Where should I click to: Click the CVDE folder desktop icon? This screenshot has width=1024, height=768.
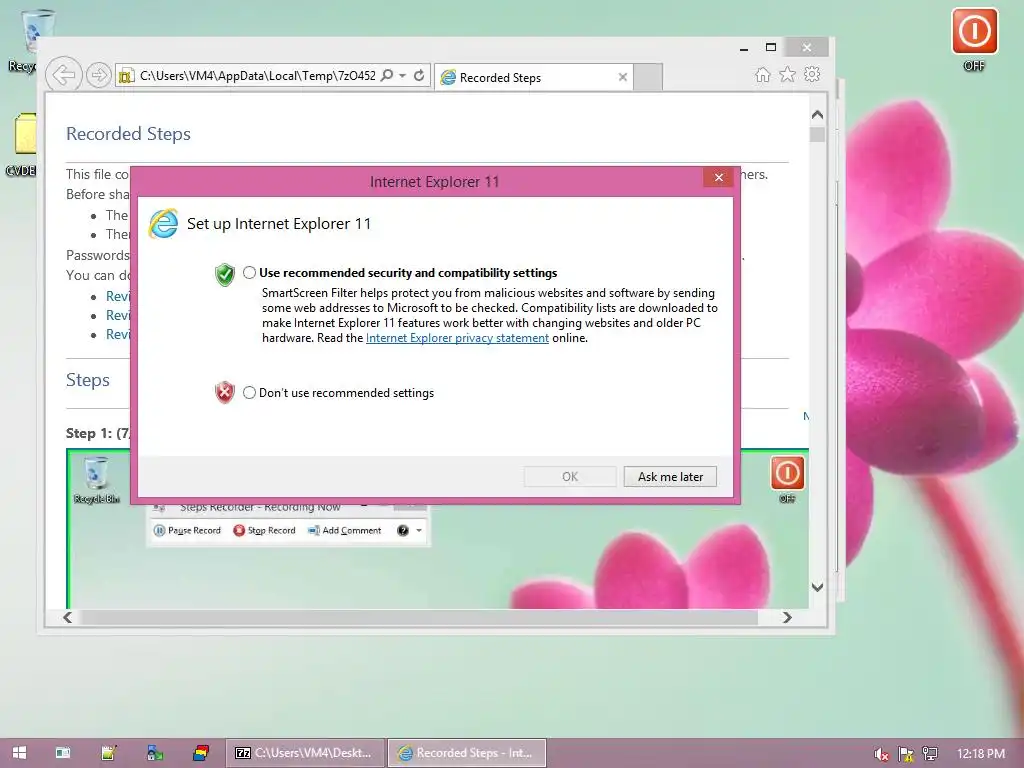[x=24, y=144]
